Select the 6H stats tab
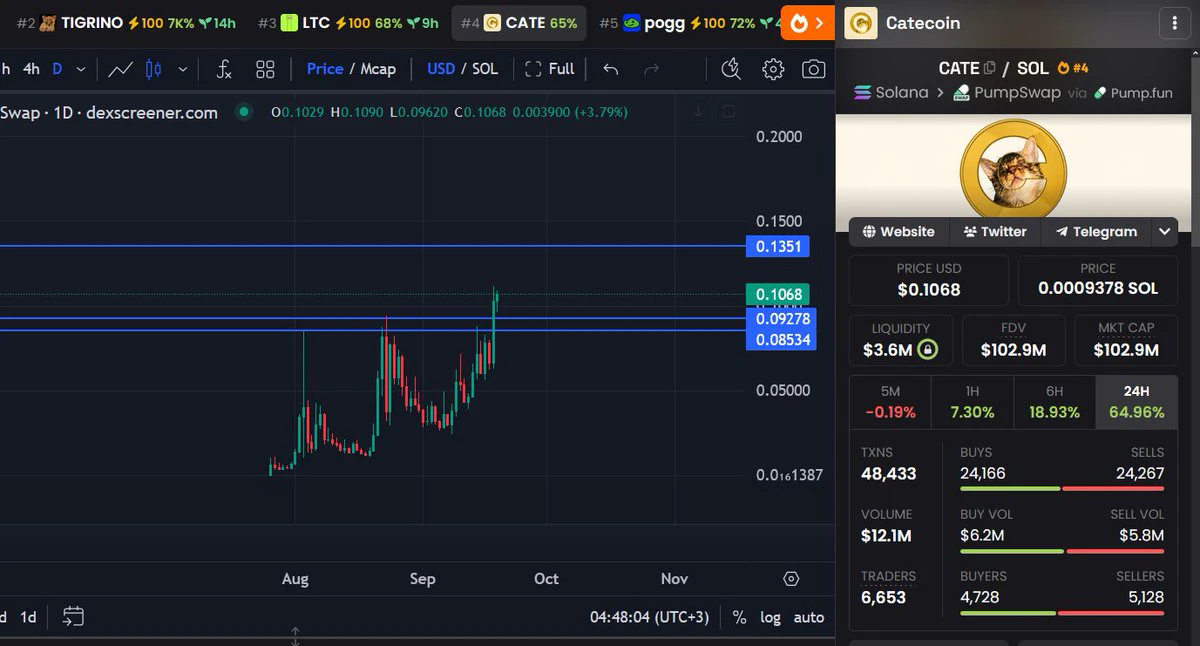 tap(1054, 402)
